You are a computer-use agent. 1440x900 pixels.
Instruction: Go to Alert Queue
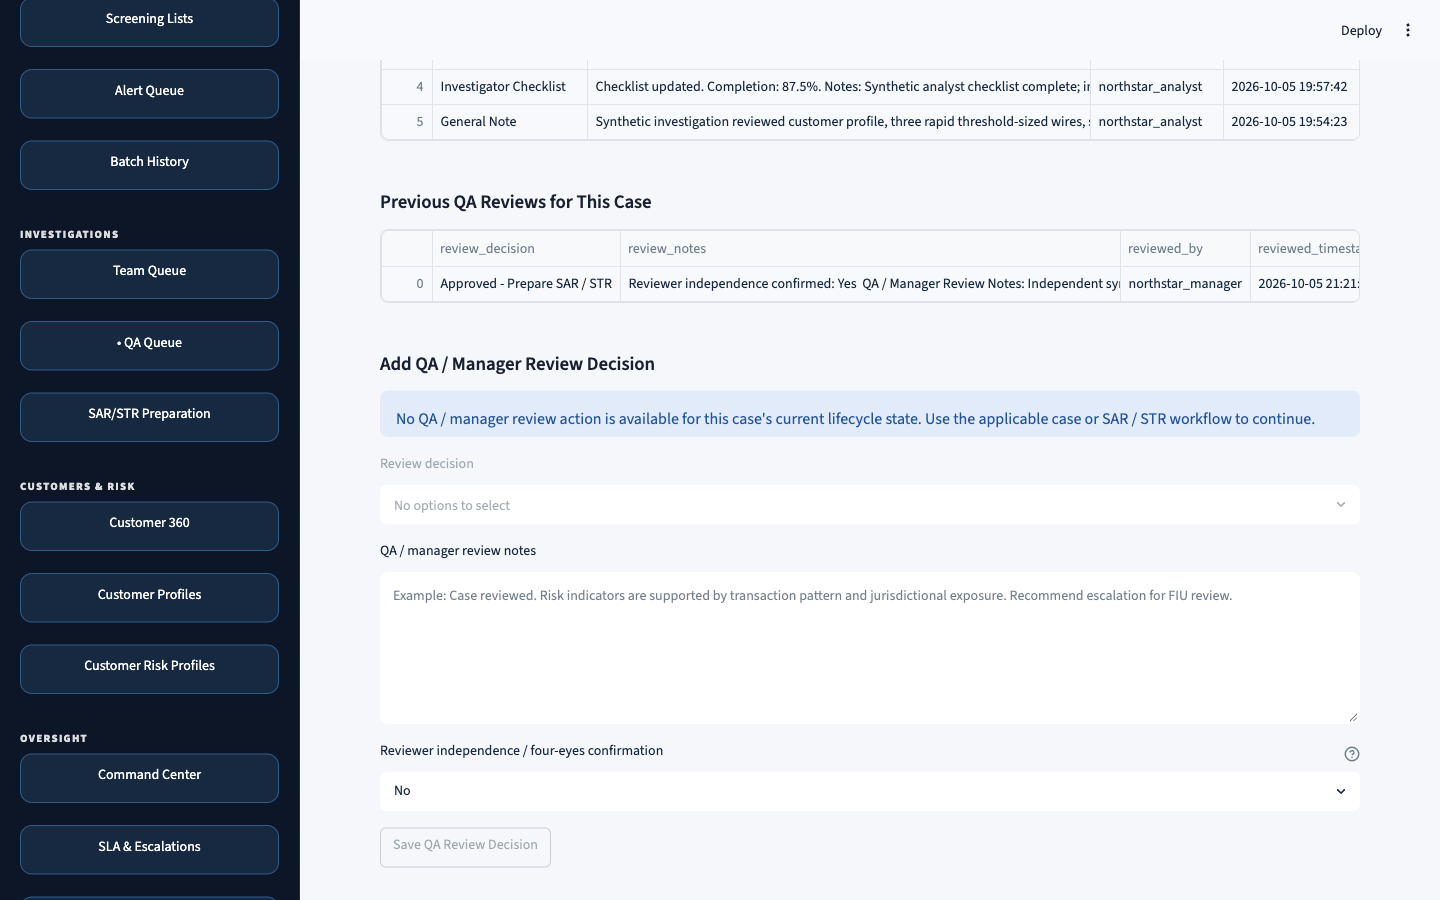149,93
